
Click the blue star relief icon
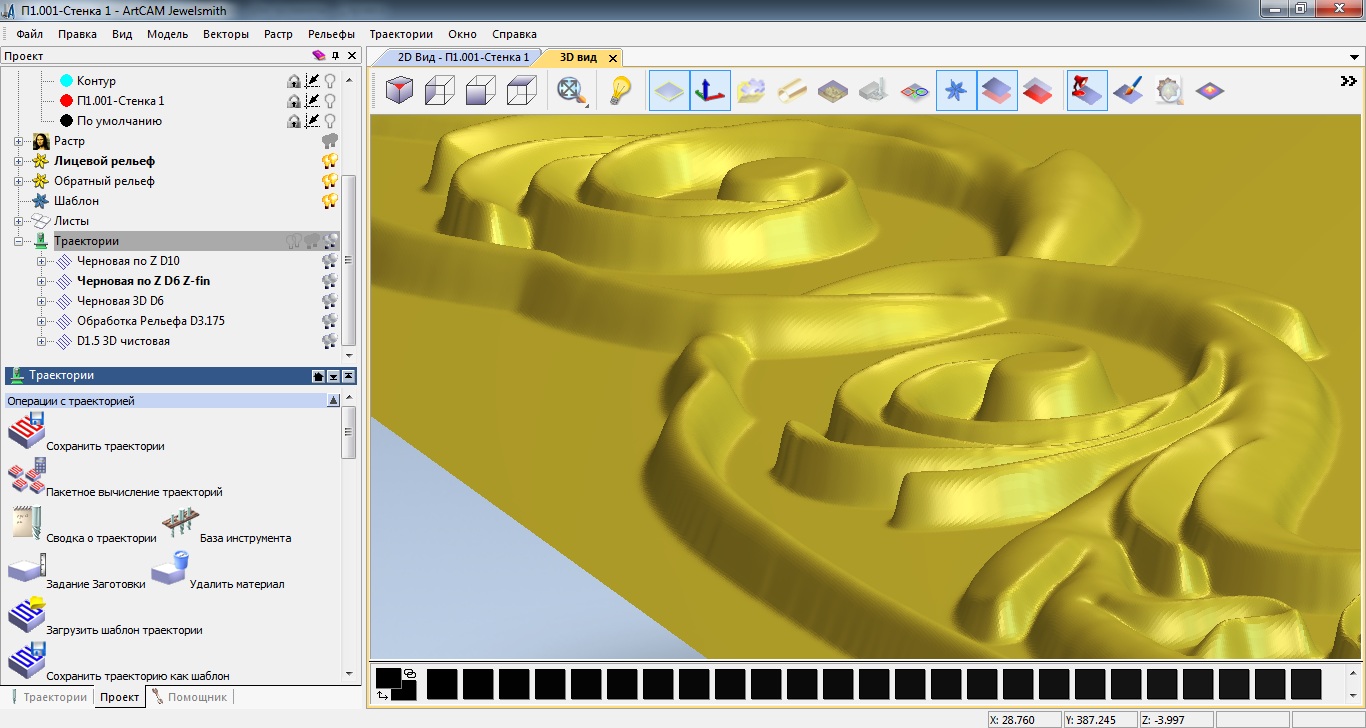(957, 91)
